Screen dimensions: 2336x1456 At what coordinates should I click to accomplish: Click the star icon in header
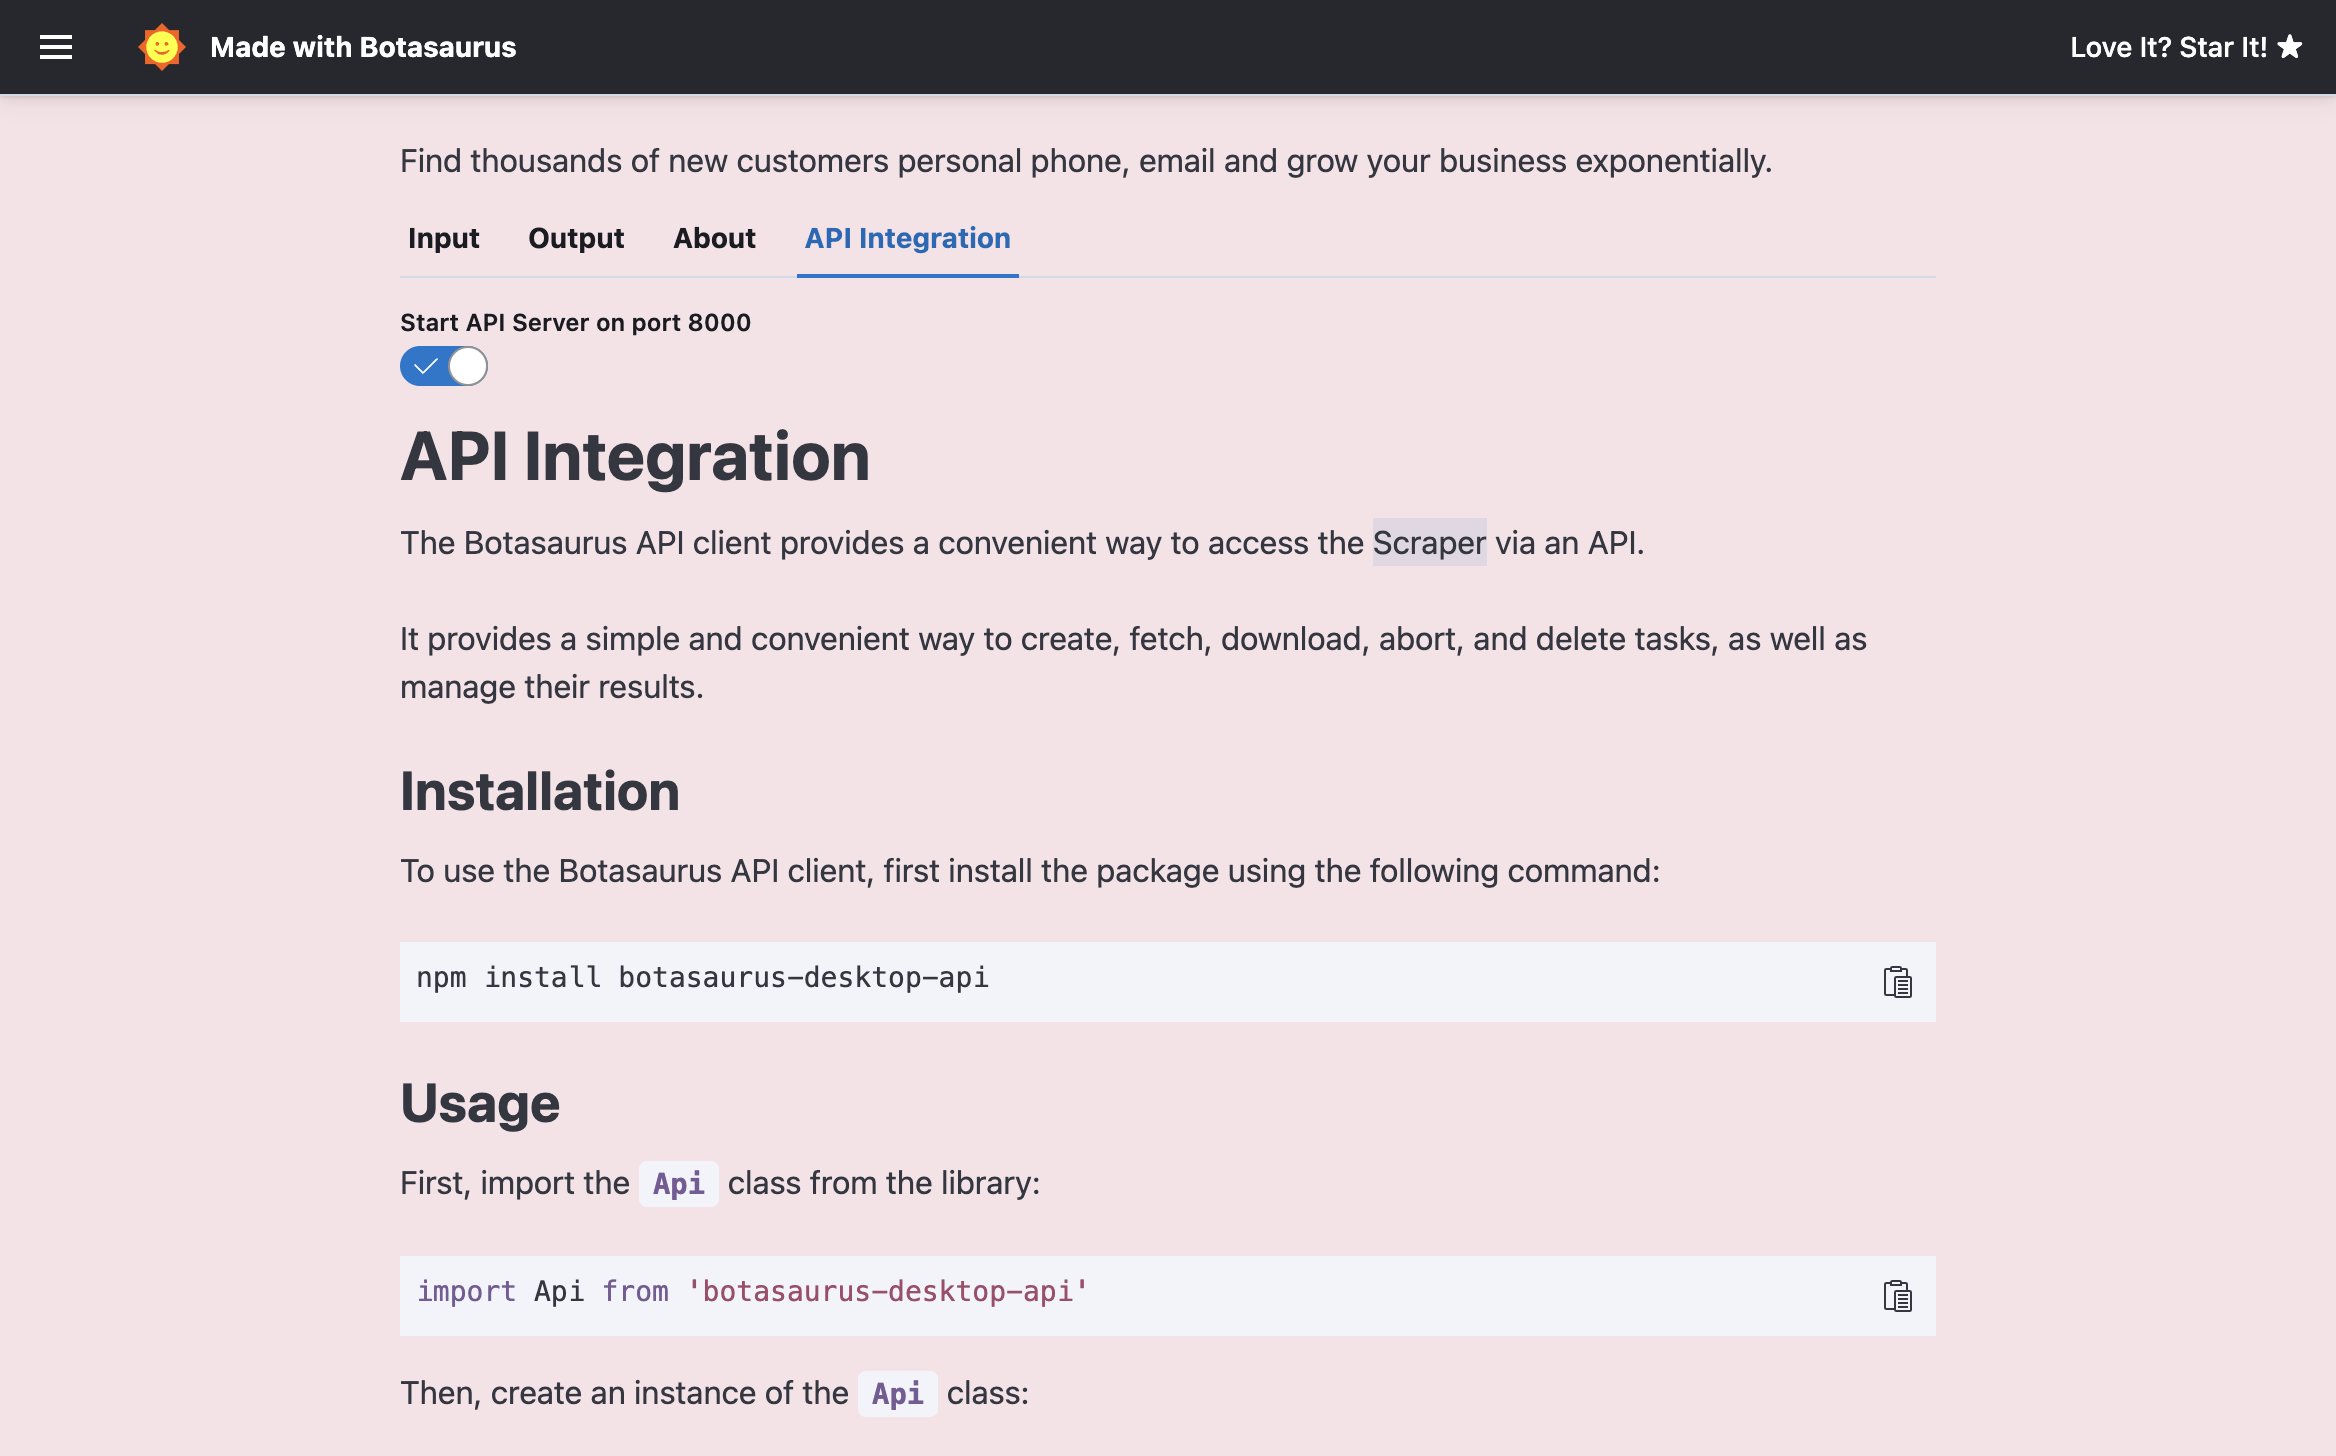point(2290,47)
